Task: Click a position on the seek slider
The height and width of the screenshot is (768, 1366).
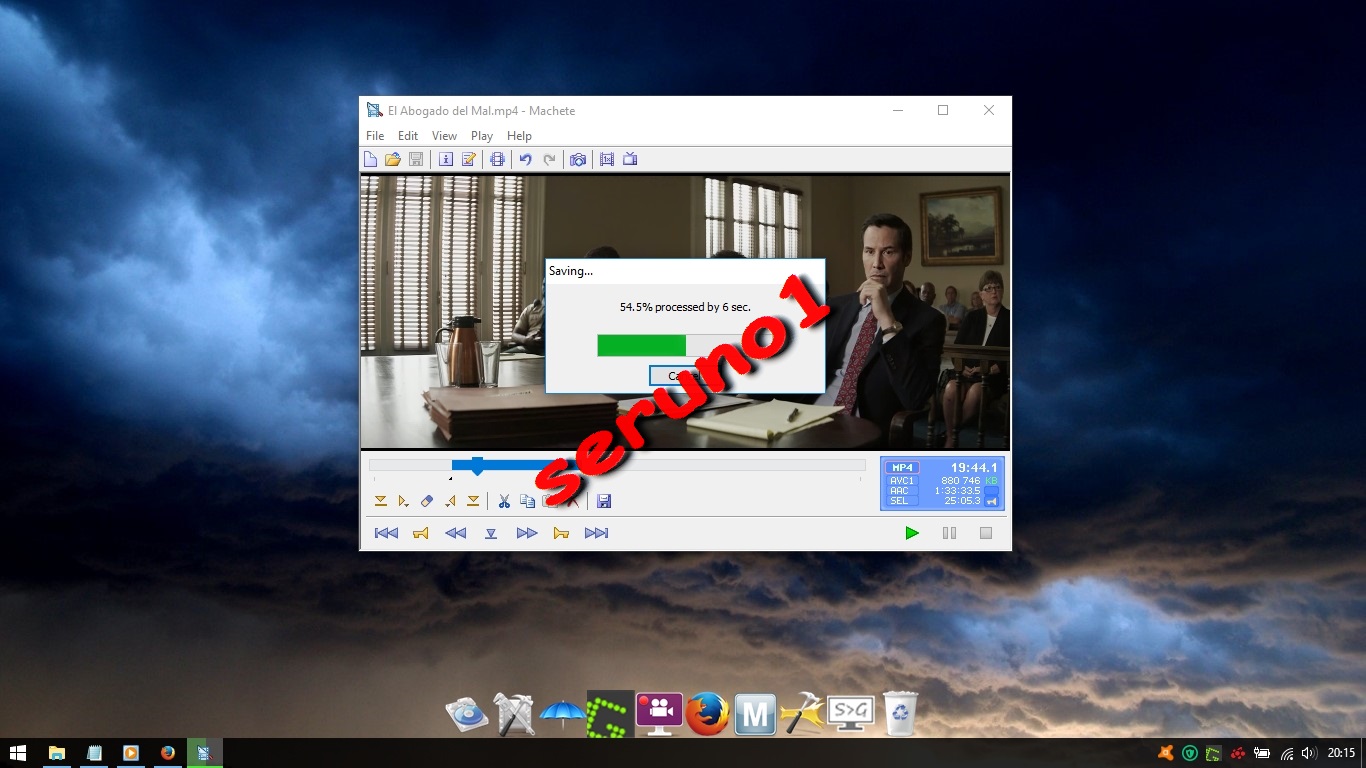Action: pos(700,464)
